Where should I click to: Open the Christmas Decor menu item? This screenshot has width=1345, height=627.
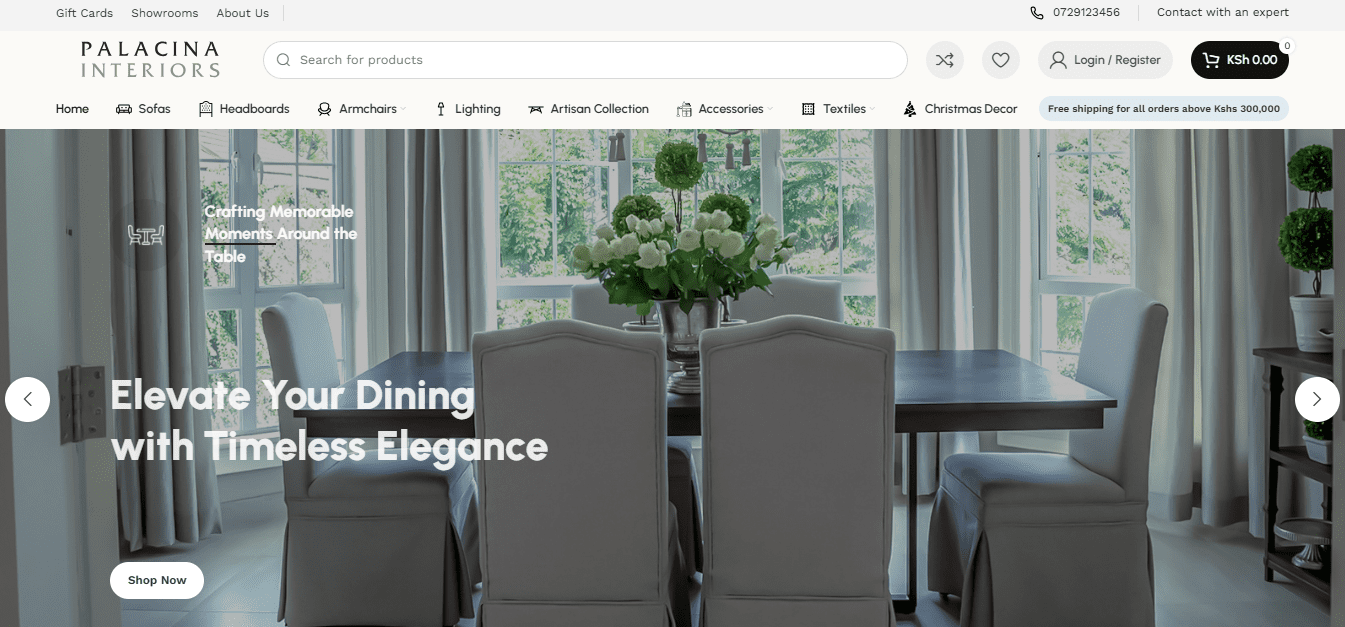pyautogui.click(x=960, y=109)
